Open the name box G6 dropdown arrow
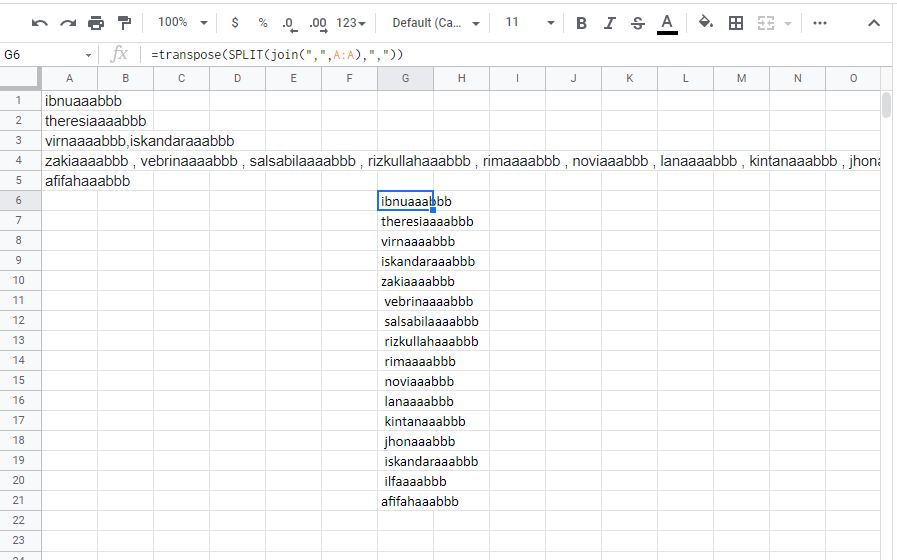The image size is (897, 560). 88,55
